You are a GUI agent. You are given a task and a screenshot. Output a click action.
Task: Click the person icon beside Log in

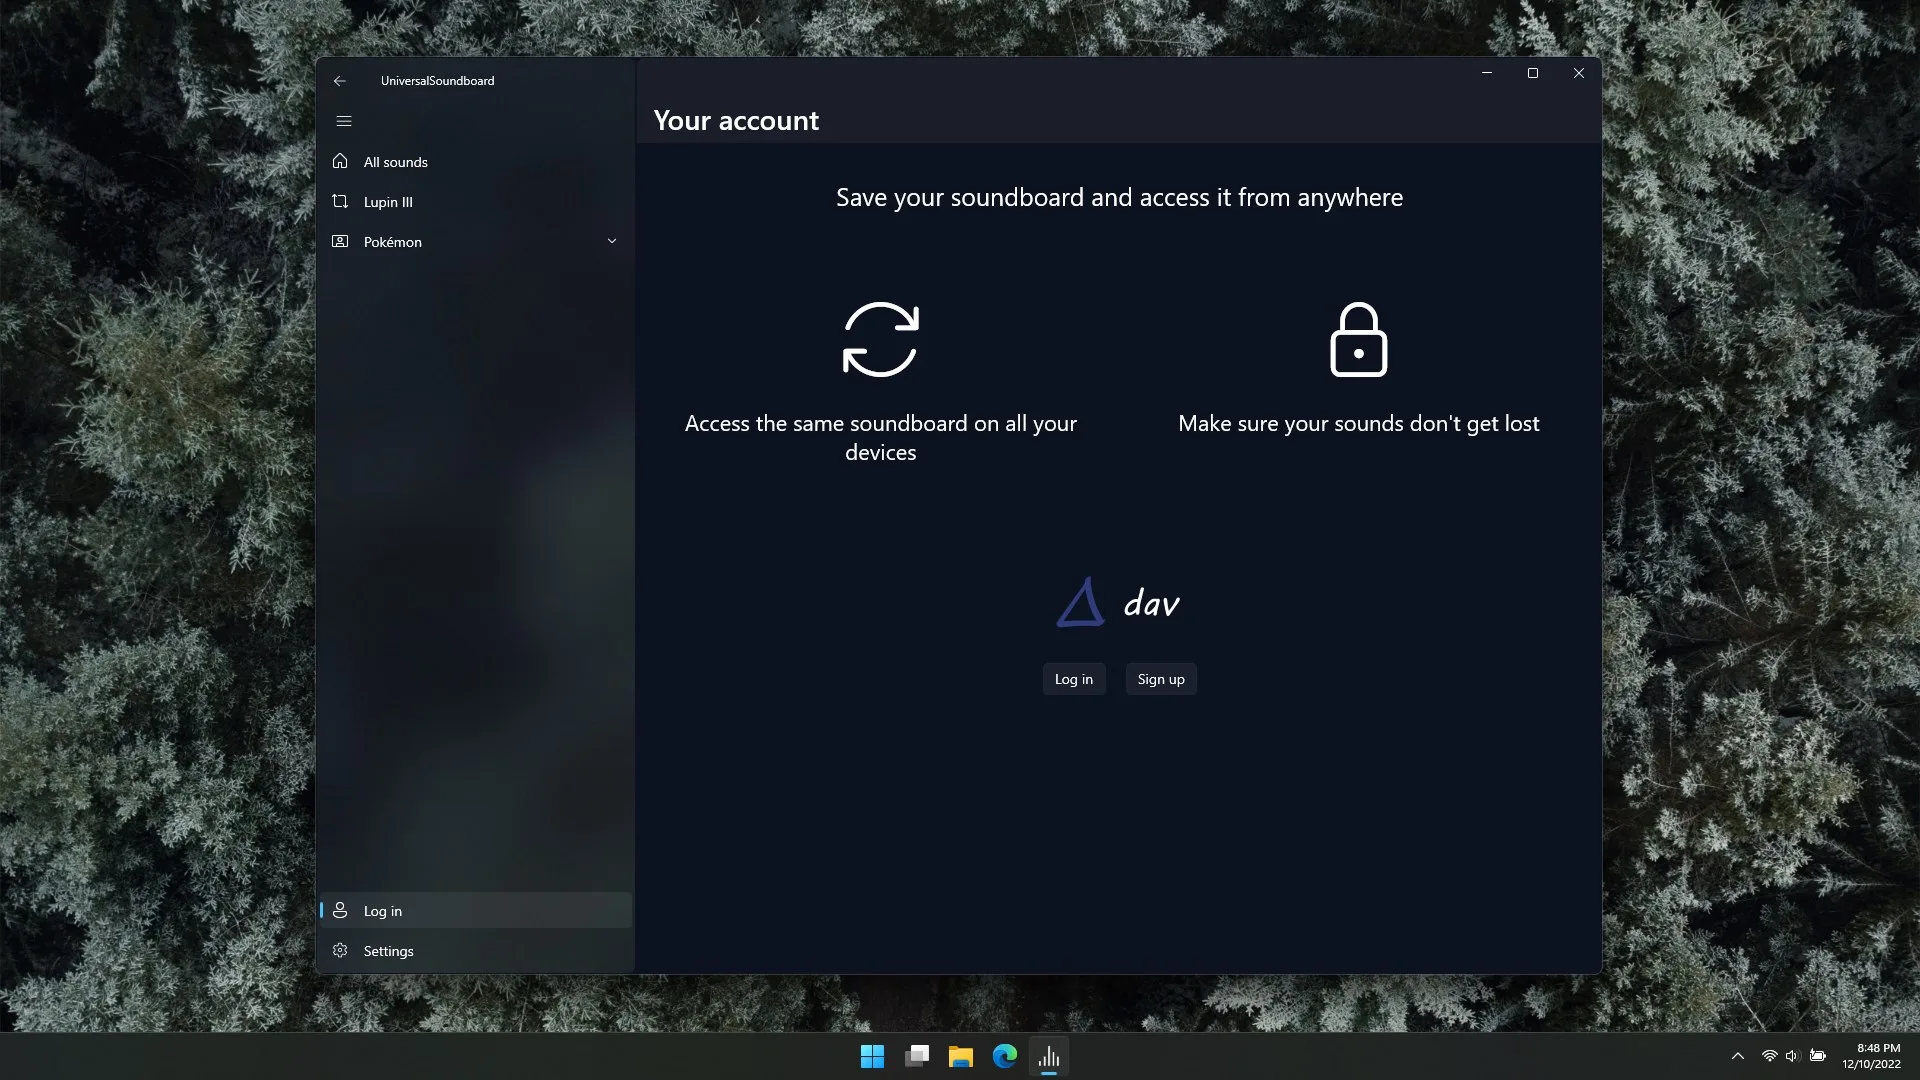340,910
